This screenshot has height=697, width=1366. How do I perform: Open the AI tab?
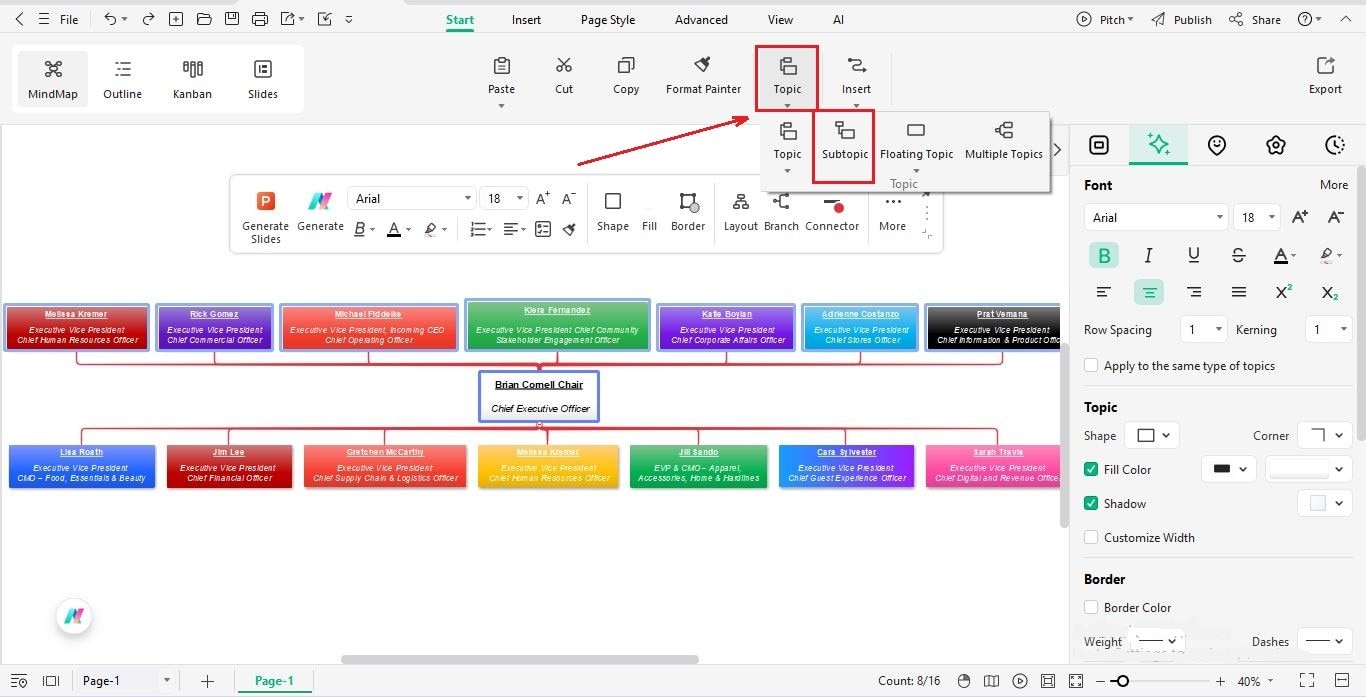point(838,19)
